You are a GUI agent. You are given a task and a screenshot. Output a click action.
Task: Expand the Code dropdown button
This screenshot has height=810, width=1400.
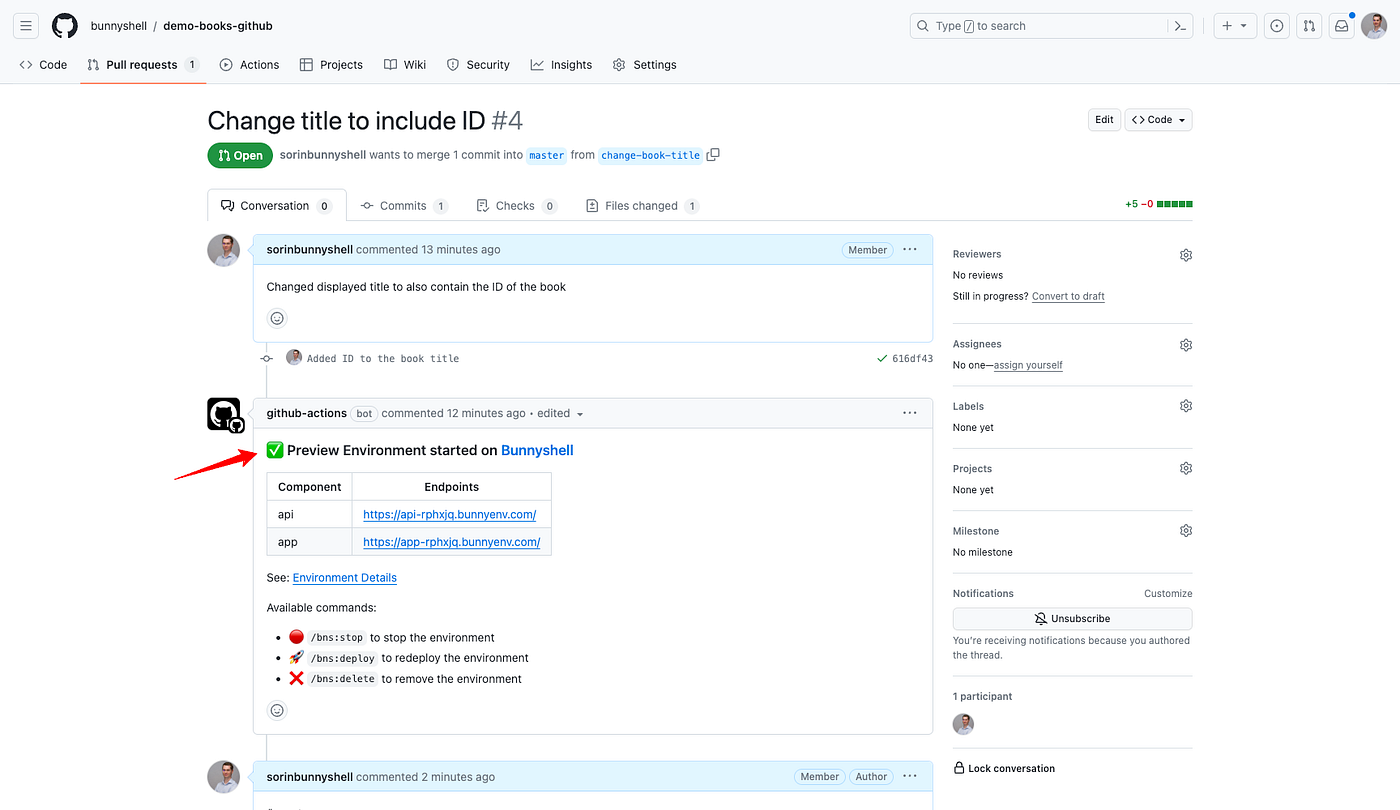pyautogui.click(x=1159, y=120)
